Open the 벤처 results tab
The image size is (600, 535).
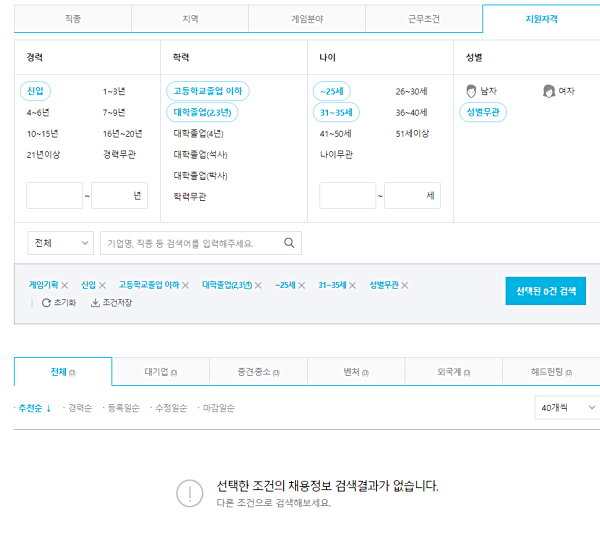pyautogui.click(x=356, y=372)
